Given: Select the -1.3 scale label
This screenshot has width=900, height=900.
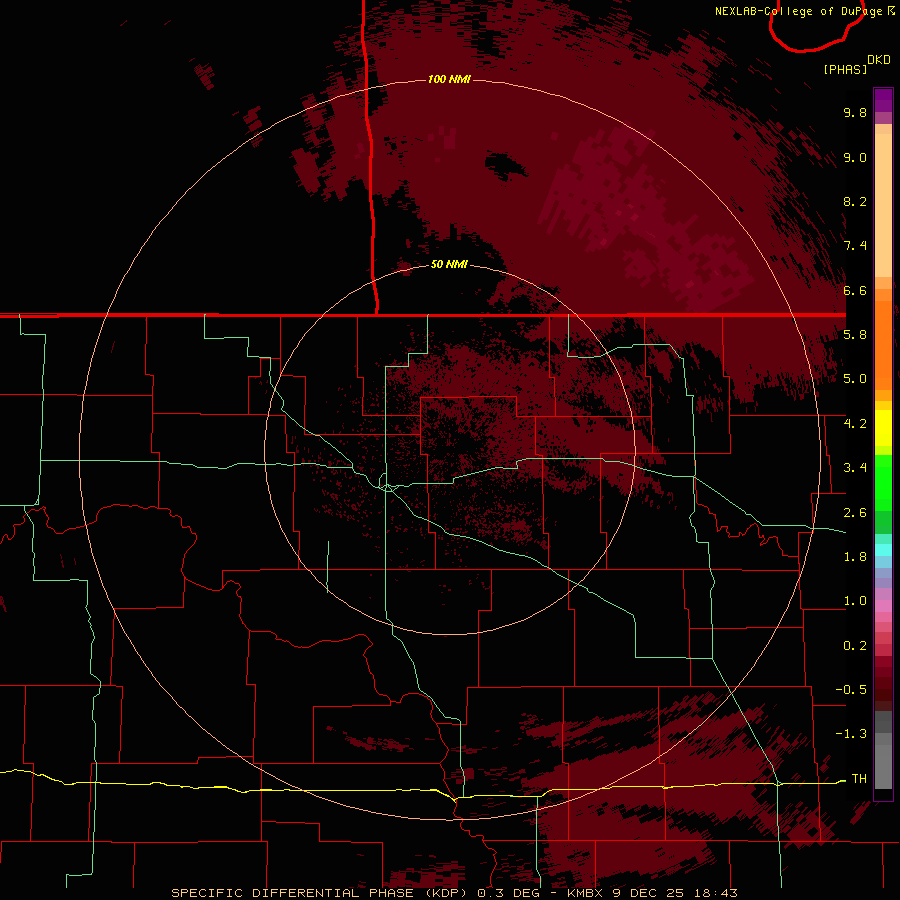Looking at the screenshot, I should click(851, 734).
